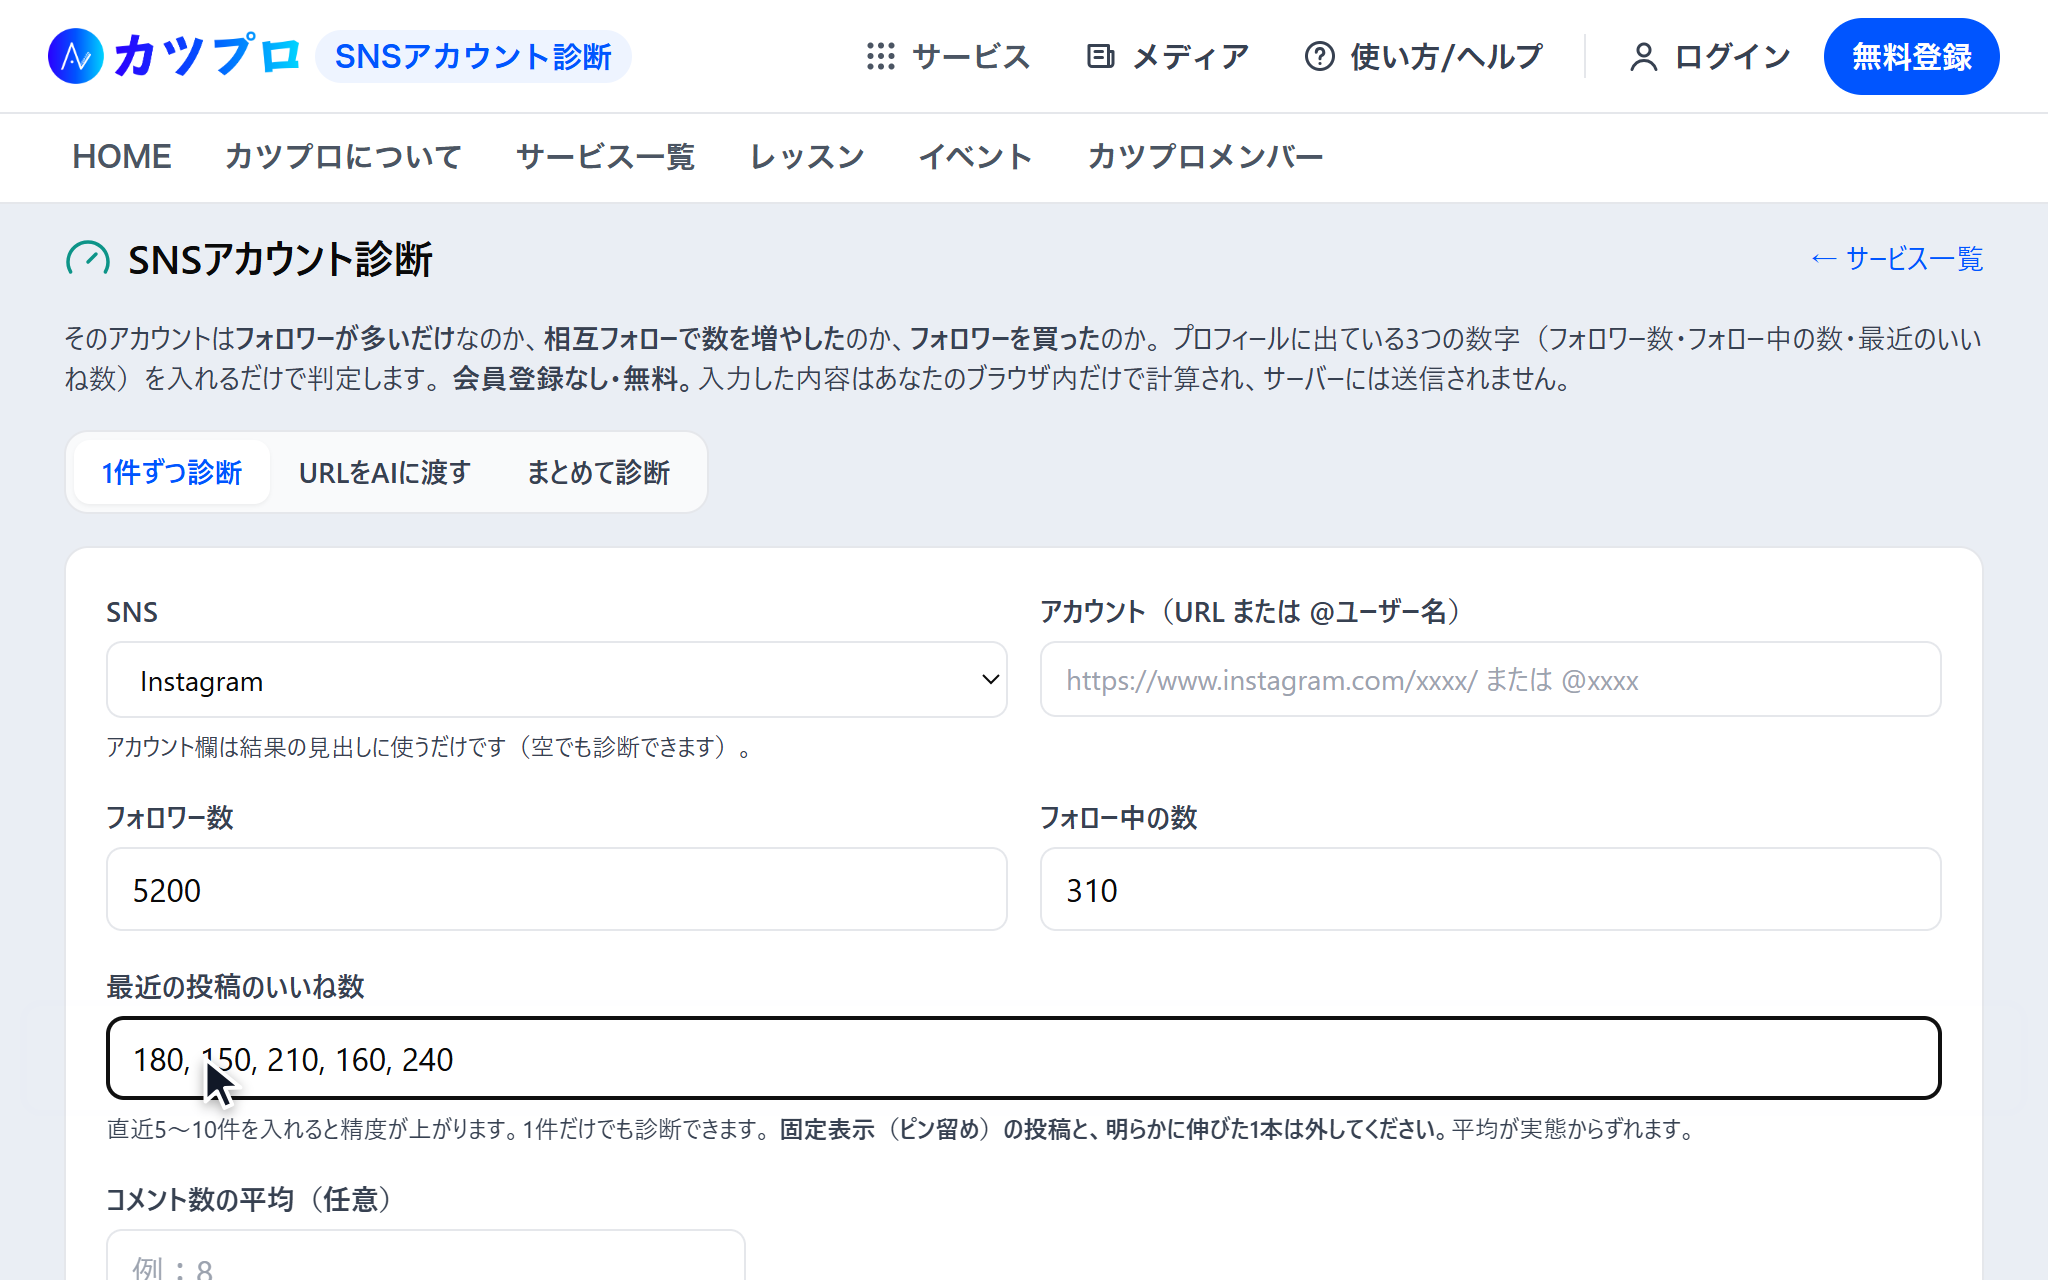The width and height of the screenshot is (2048, 1280).
Task: Click the 最近の投稿のいいね数 input field
Action: [1023, 1058]
